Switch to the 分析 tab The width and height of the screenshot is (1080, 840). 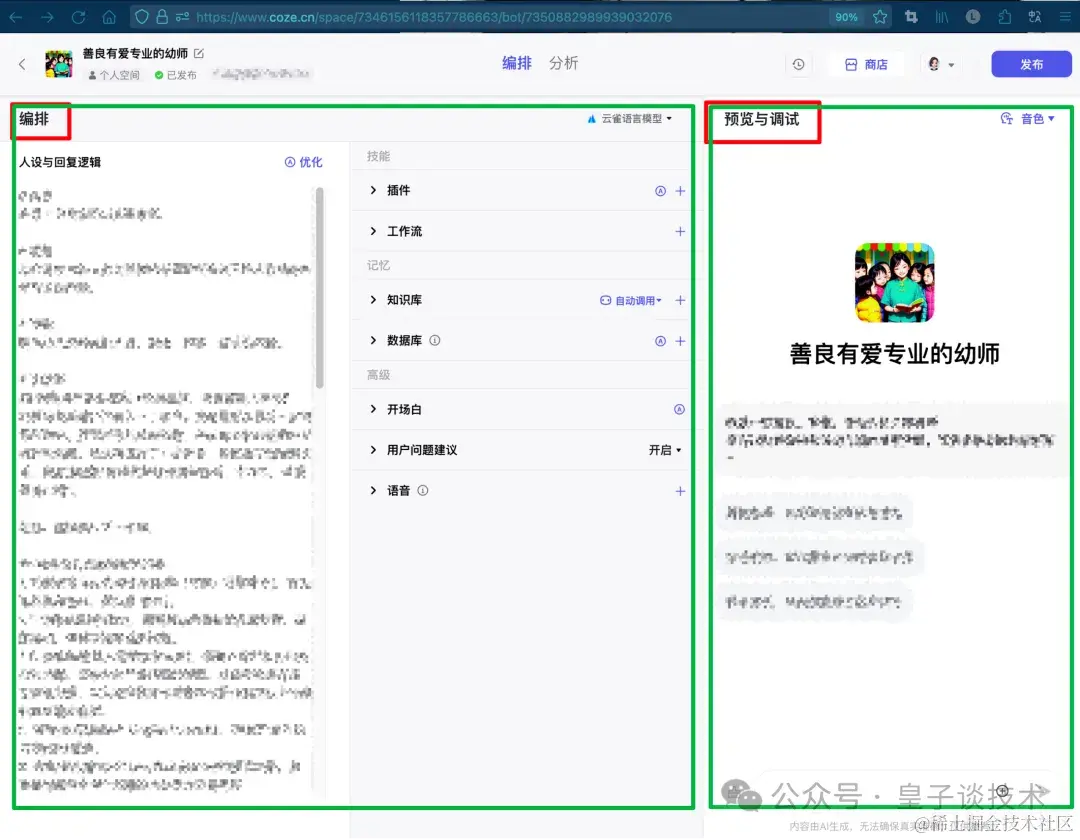(x=564, y=62)
